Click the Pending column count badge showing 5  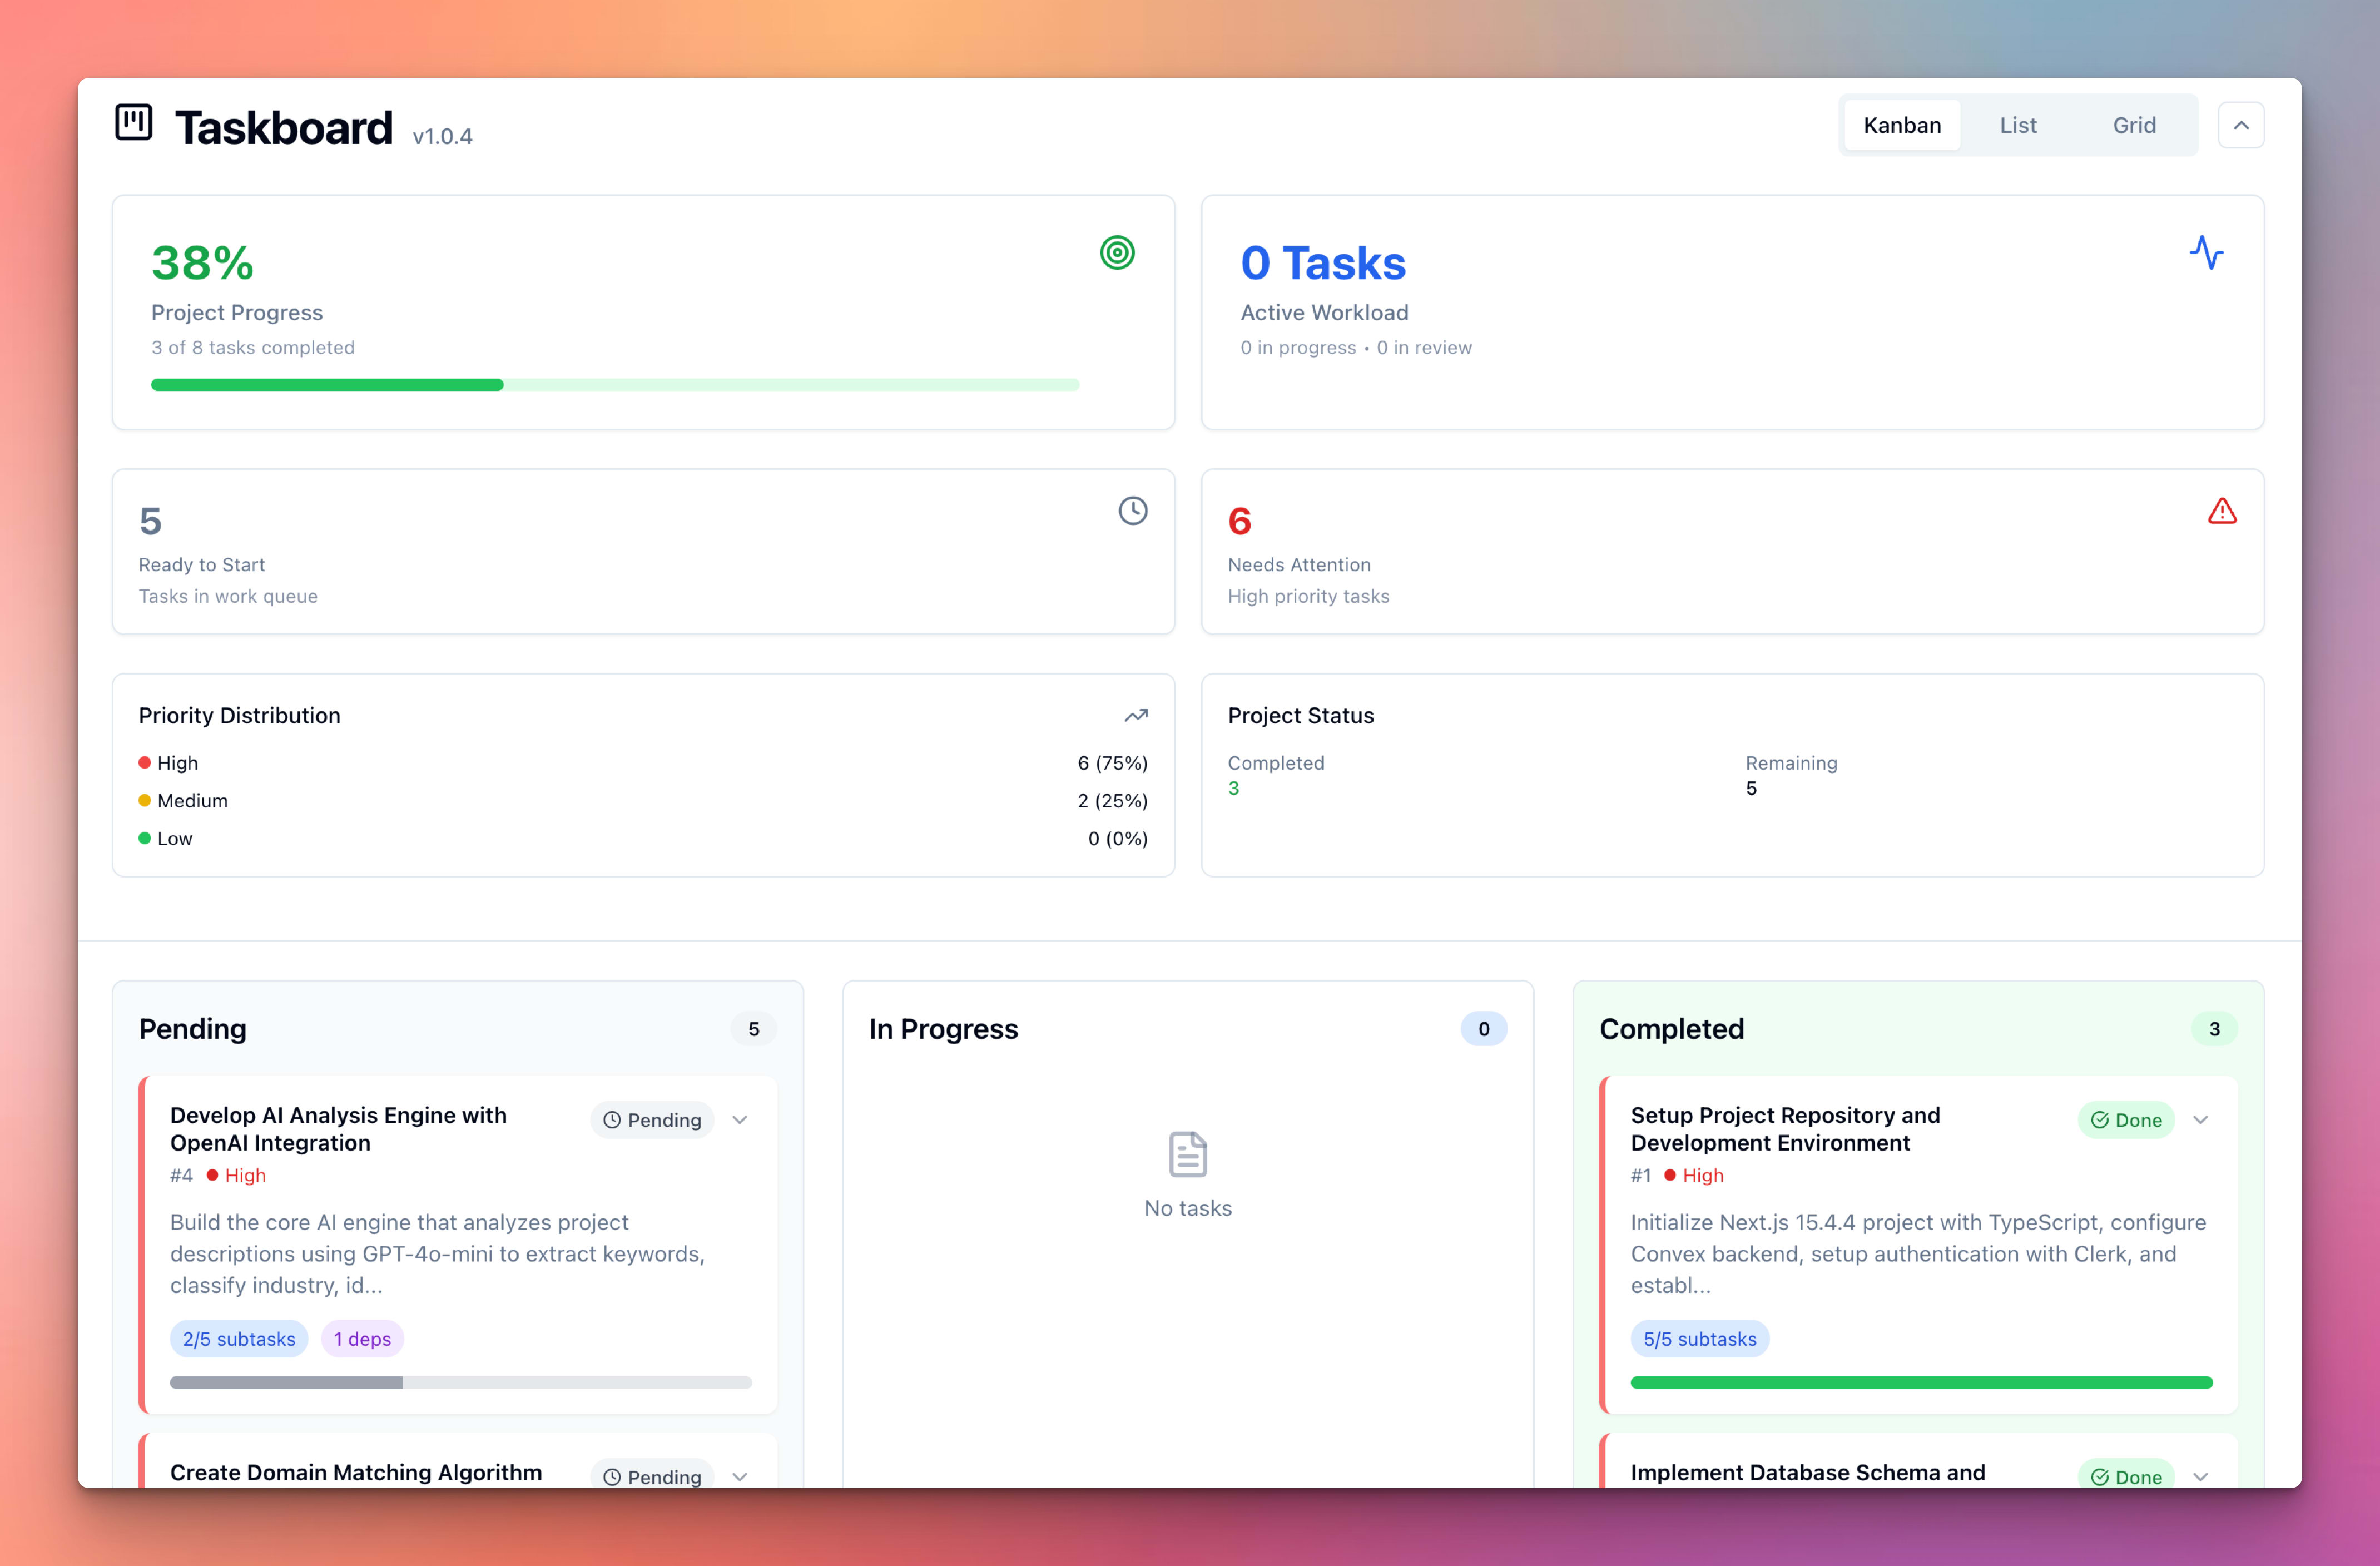coord(753,1028)
